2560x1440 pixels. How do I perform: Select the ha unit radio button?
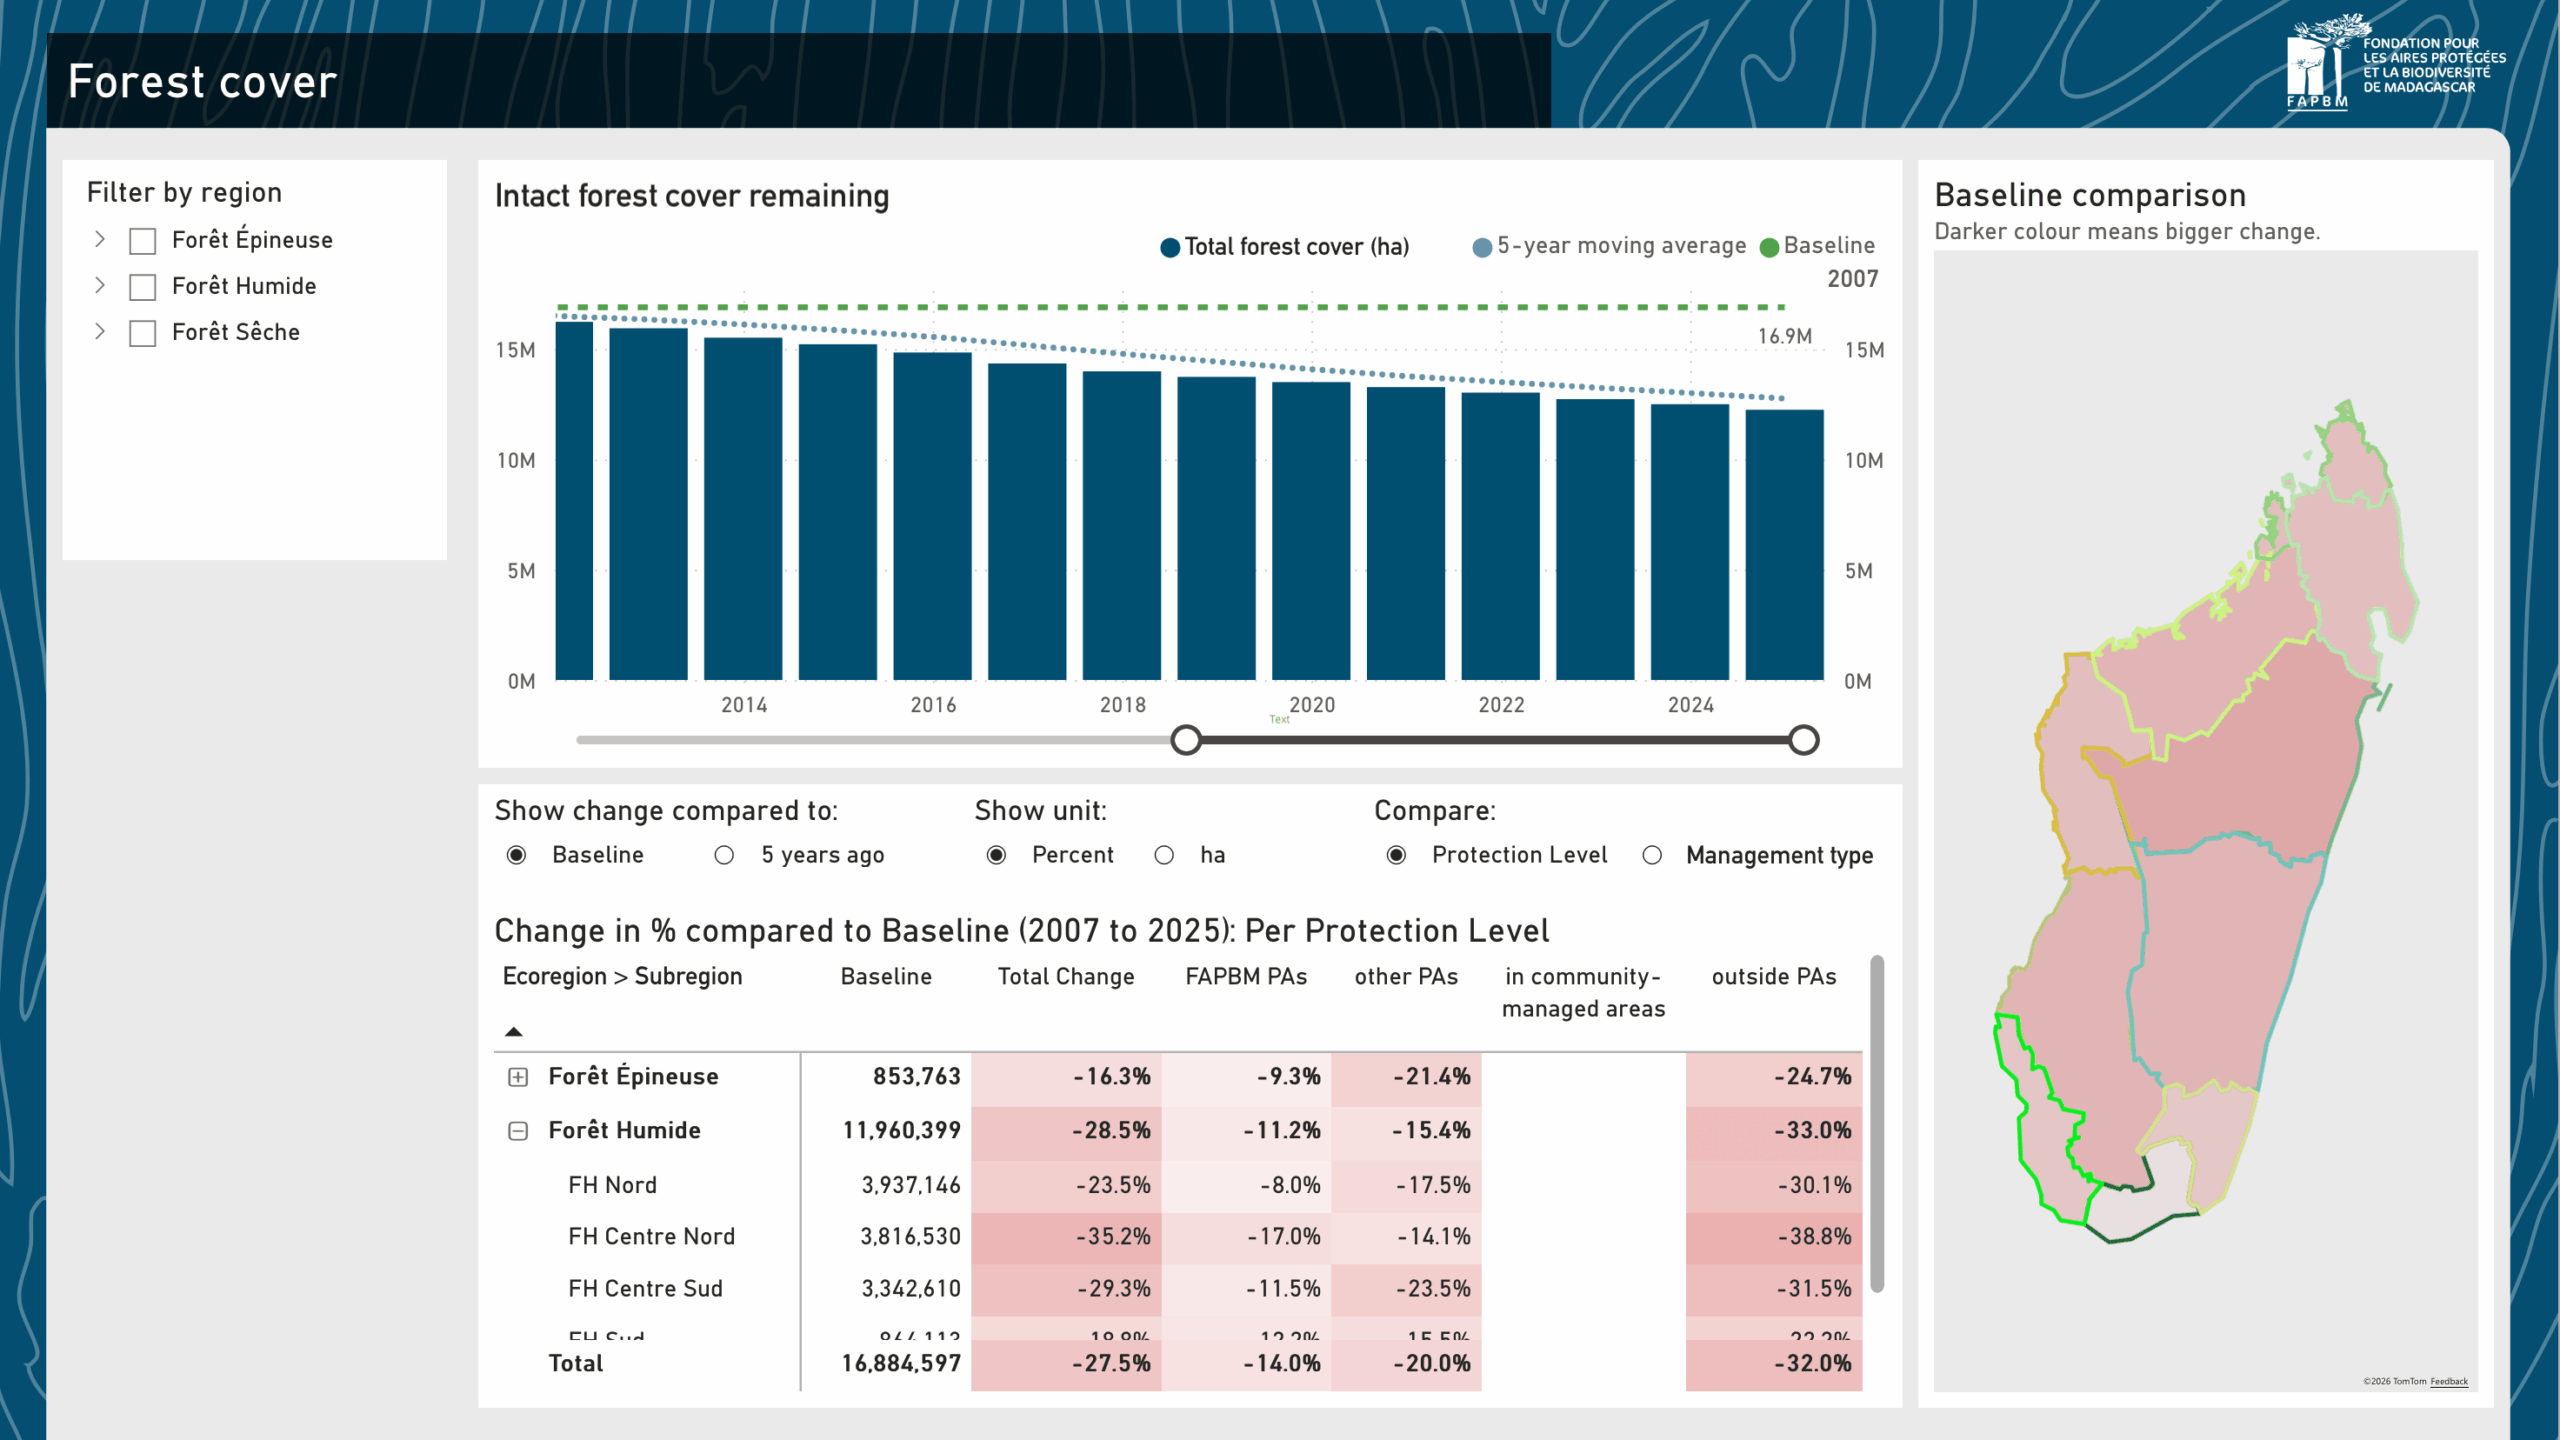(x=1164, y=855)
